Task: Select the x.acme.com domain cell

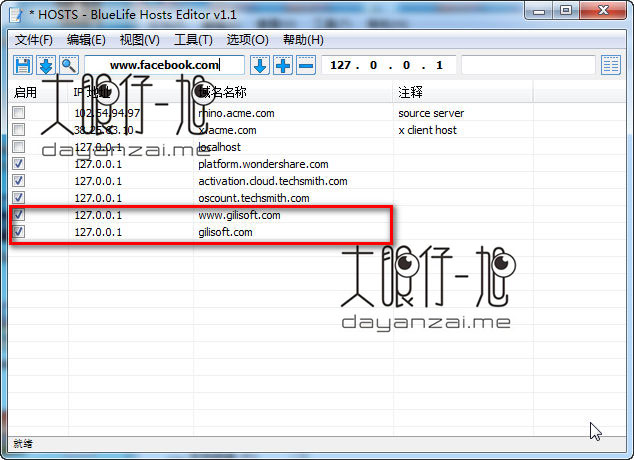Action: 227,130
